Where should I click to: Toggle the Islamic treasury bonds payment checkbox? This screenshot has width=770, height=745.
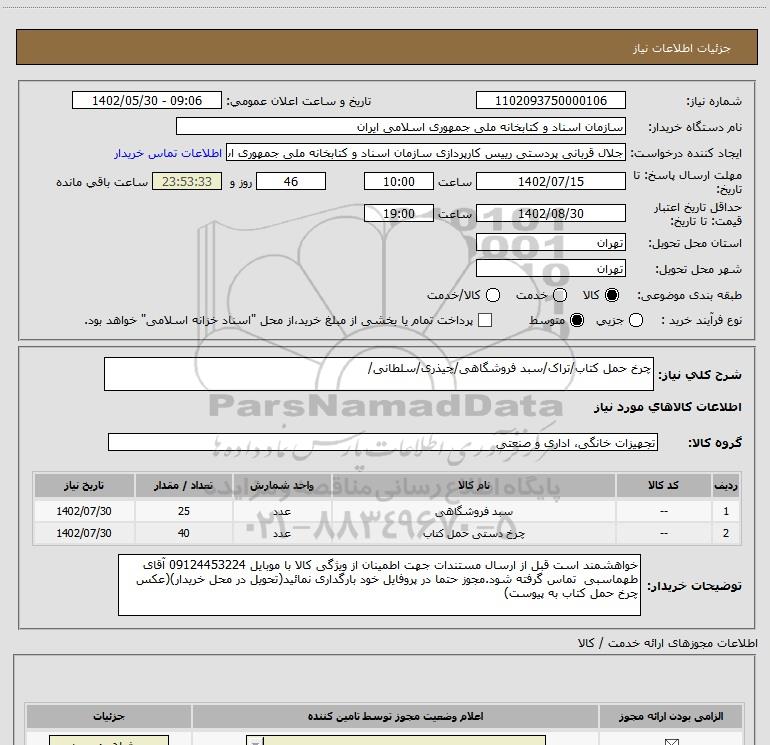coord(485,320)
